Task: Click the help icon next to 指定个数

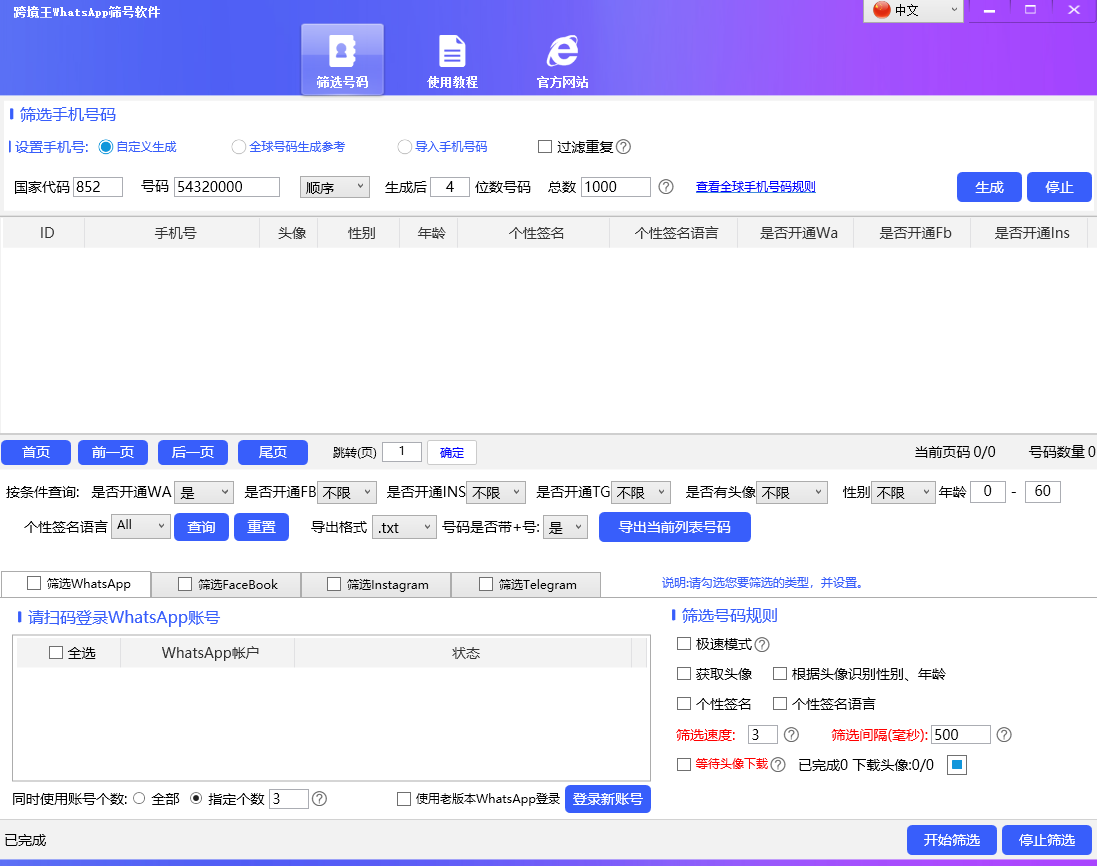Action: click(x=318, y=799)
